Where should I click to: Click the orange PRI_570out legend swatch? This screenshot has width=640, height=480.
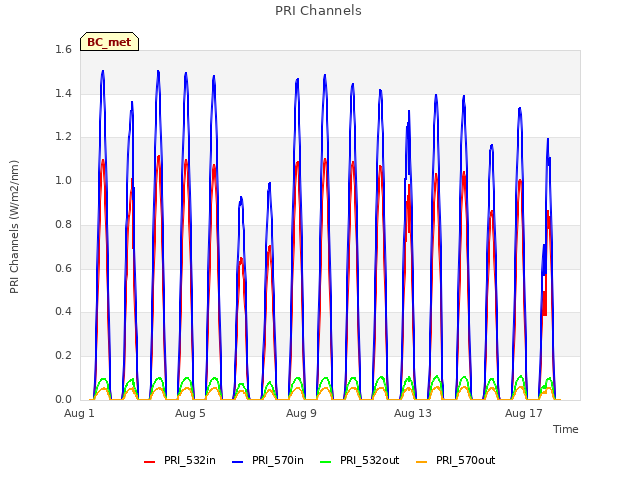point(422,462)
